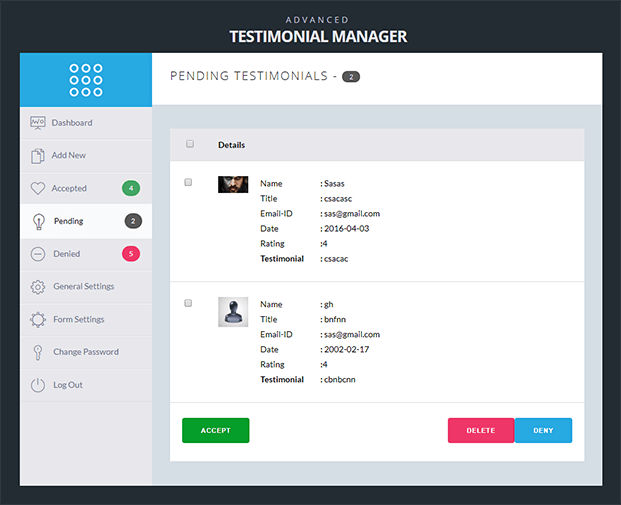Click the Dashboard monitor icon

click(x=38, y=123)
